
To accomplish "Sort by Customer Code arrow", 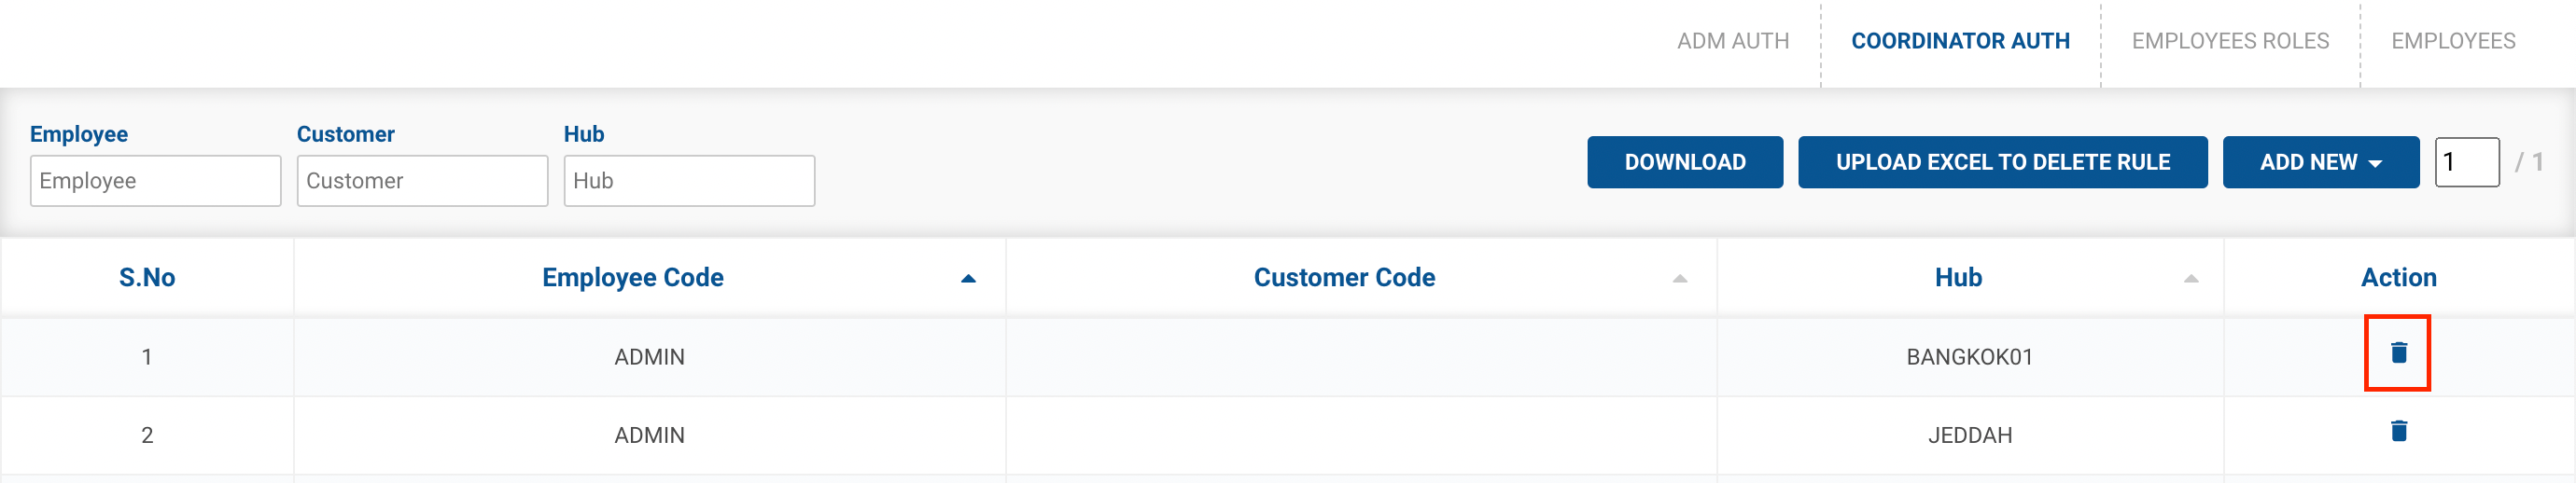I will (1679, 279).
